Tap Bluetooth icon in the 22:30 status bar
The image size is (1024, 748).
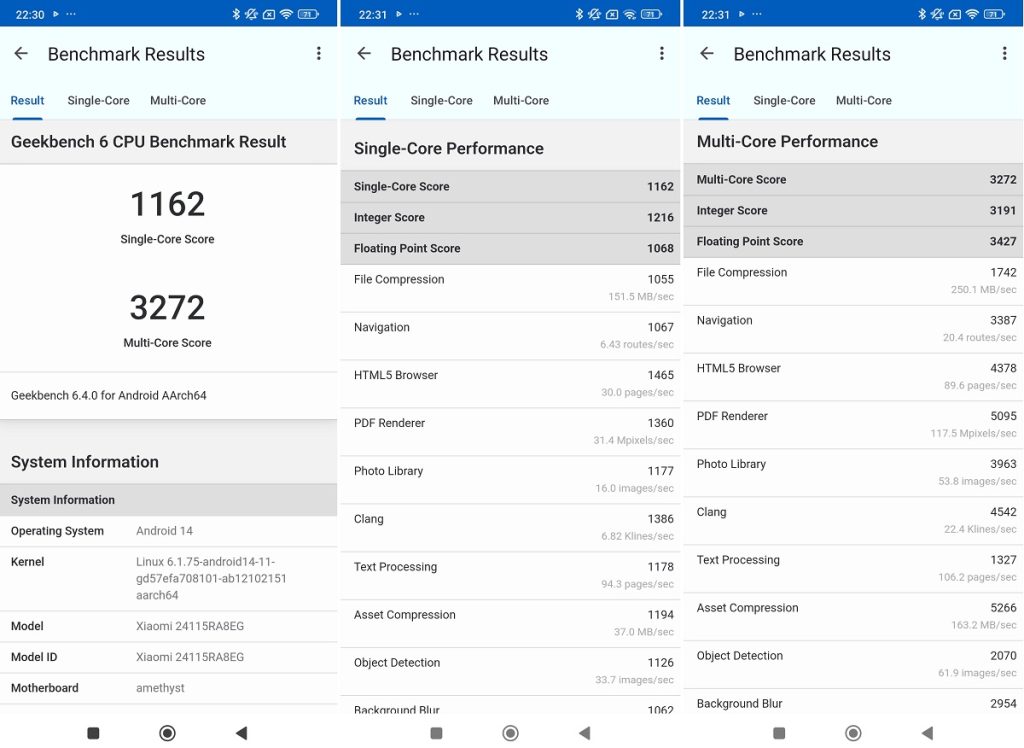click(x=236, y=14)
